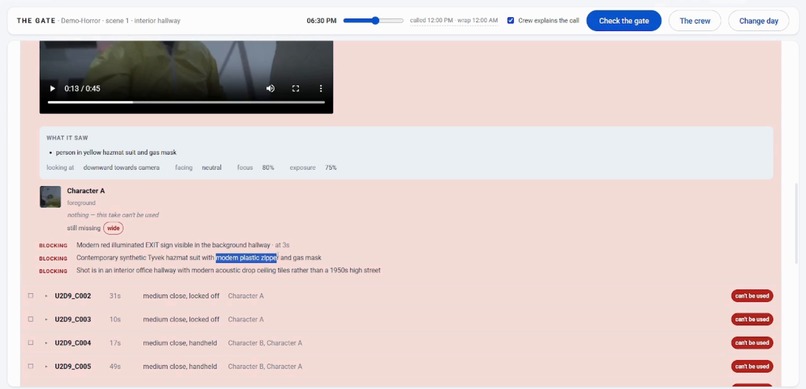The width and height of the screenshot is (806, 389).
Task: Open the video player more options menu
Action: coord(321,88)
